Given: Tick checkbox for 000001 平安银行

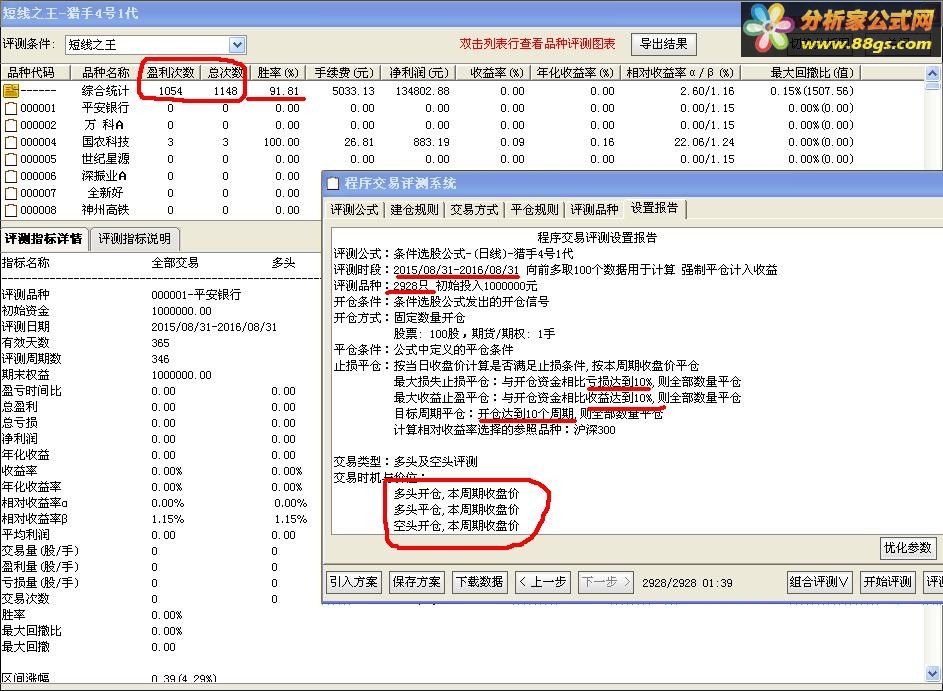Looking at the screenshot, I should coord(10,108).
